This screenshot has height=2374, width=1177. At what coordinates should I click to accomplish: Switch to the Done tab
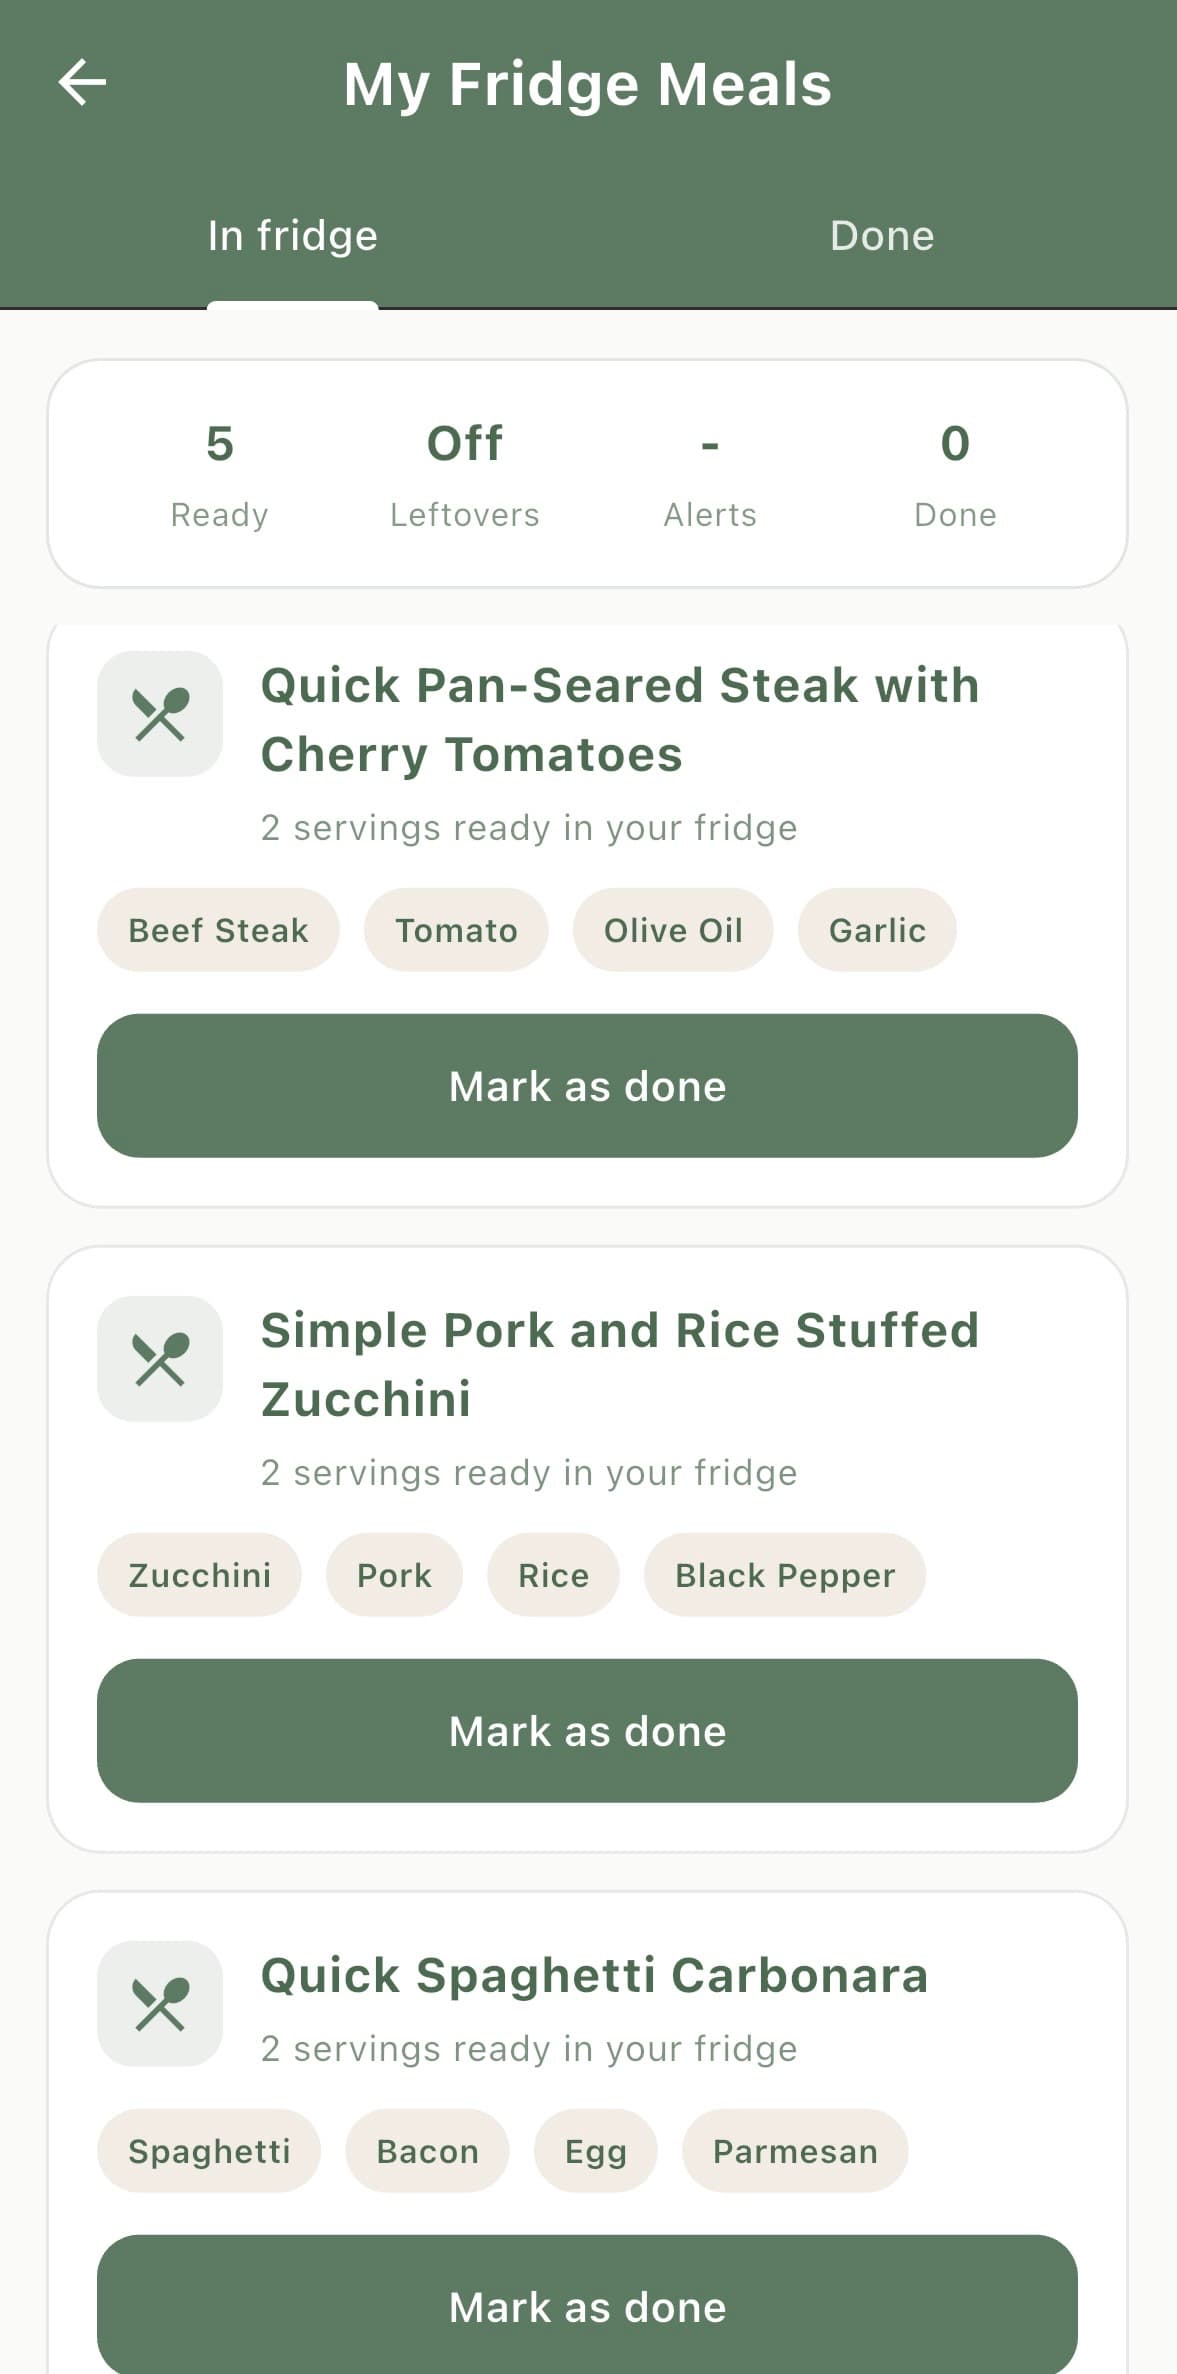pyautogui.click(x=882, y=236)
